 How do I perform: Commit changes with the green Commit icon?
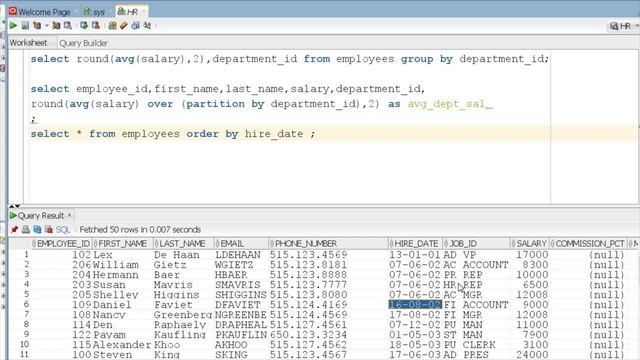(84, 26)
